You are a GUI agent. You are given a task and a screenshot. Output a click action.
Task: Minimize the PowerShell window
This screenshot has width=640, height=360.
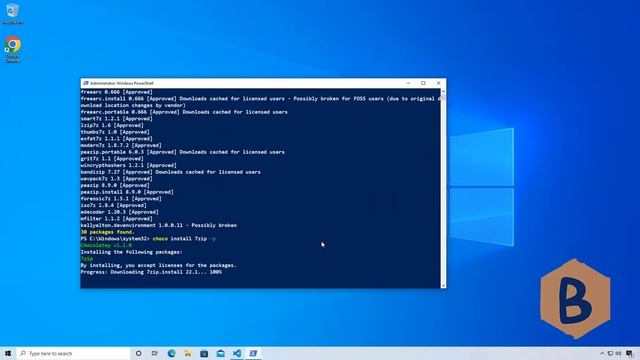click(x=408, y=83)
